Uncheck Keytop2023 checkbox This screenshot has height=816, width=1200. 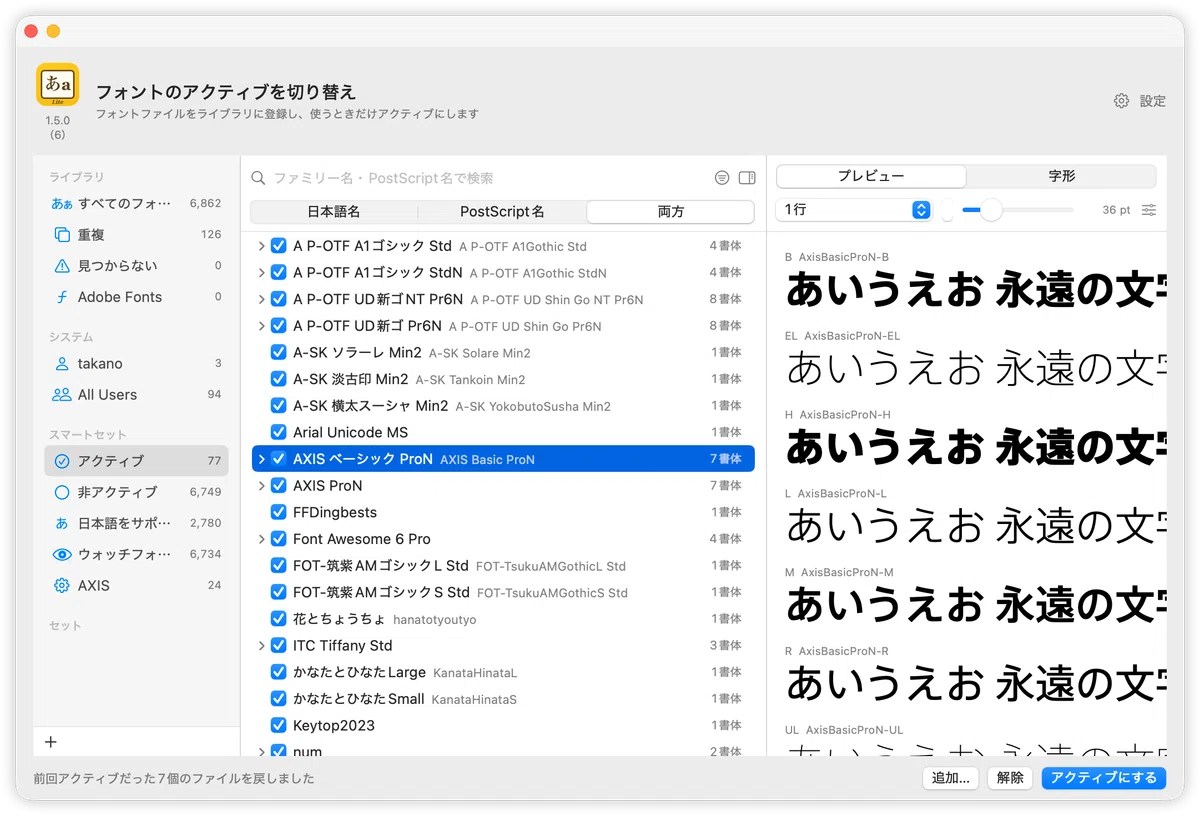click(x=279, y=725)
